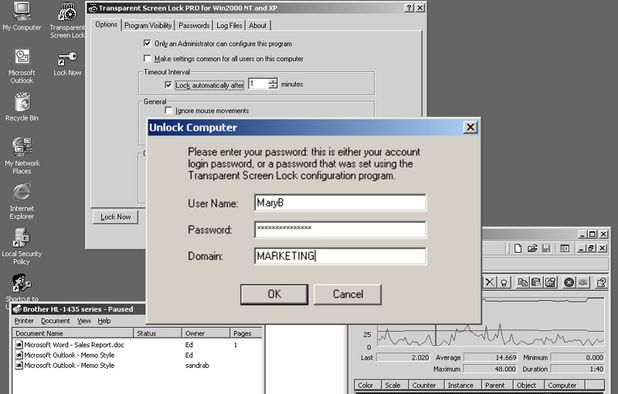
Task: Increase timeout minutes with spinner up arrow
Action: pos(273,81)
